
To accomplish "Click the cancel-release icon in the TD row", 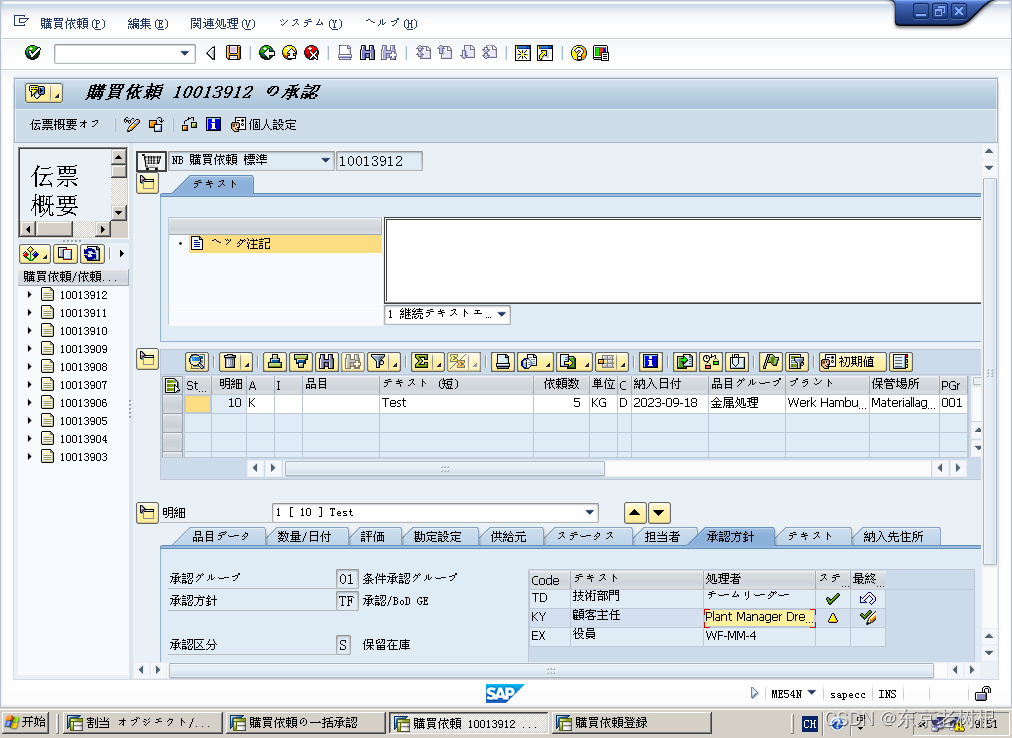I will pyautogui.click(x=867, y=599).
